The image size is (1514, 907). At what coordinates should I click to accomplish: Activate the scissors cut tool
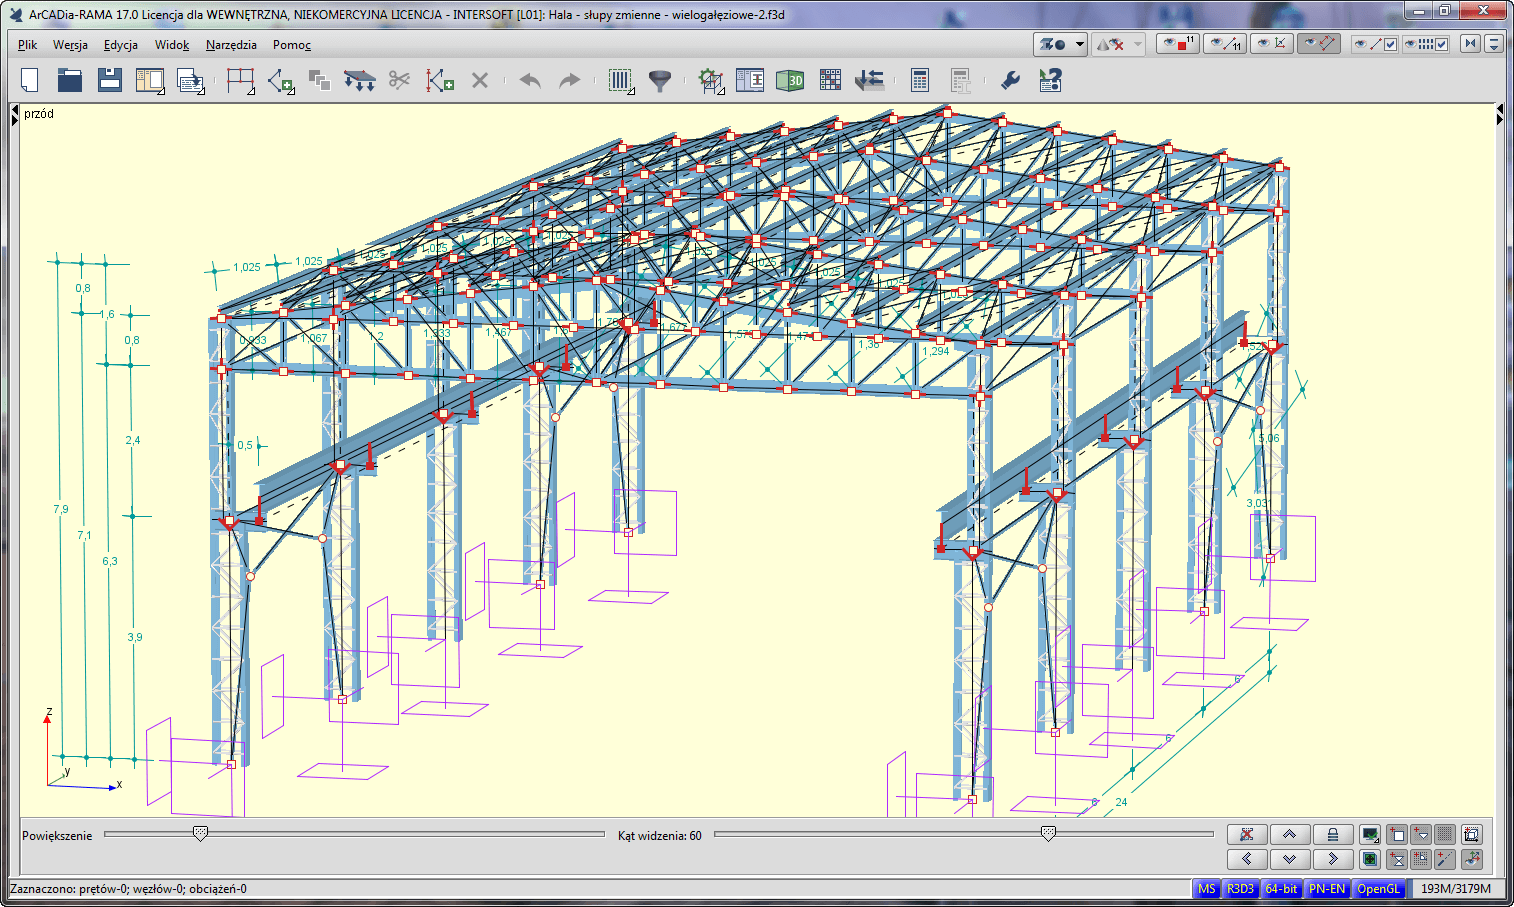pos(398,79)
